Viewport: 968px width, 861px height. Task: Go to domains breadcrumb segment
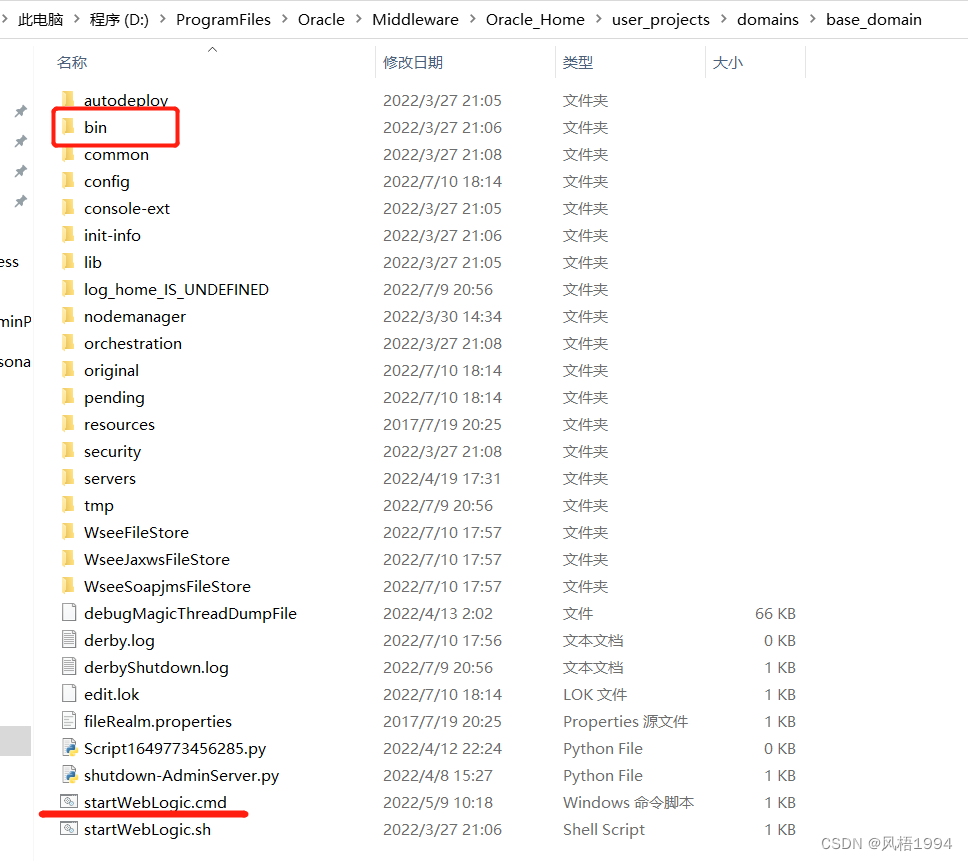[768, 20]
